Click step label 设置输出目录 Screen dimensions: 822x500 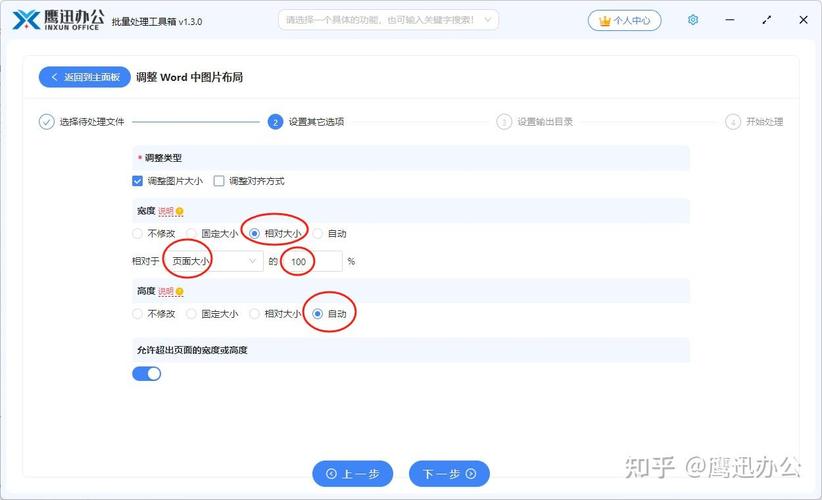[x=545, y=122]
